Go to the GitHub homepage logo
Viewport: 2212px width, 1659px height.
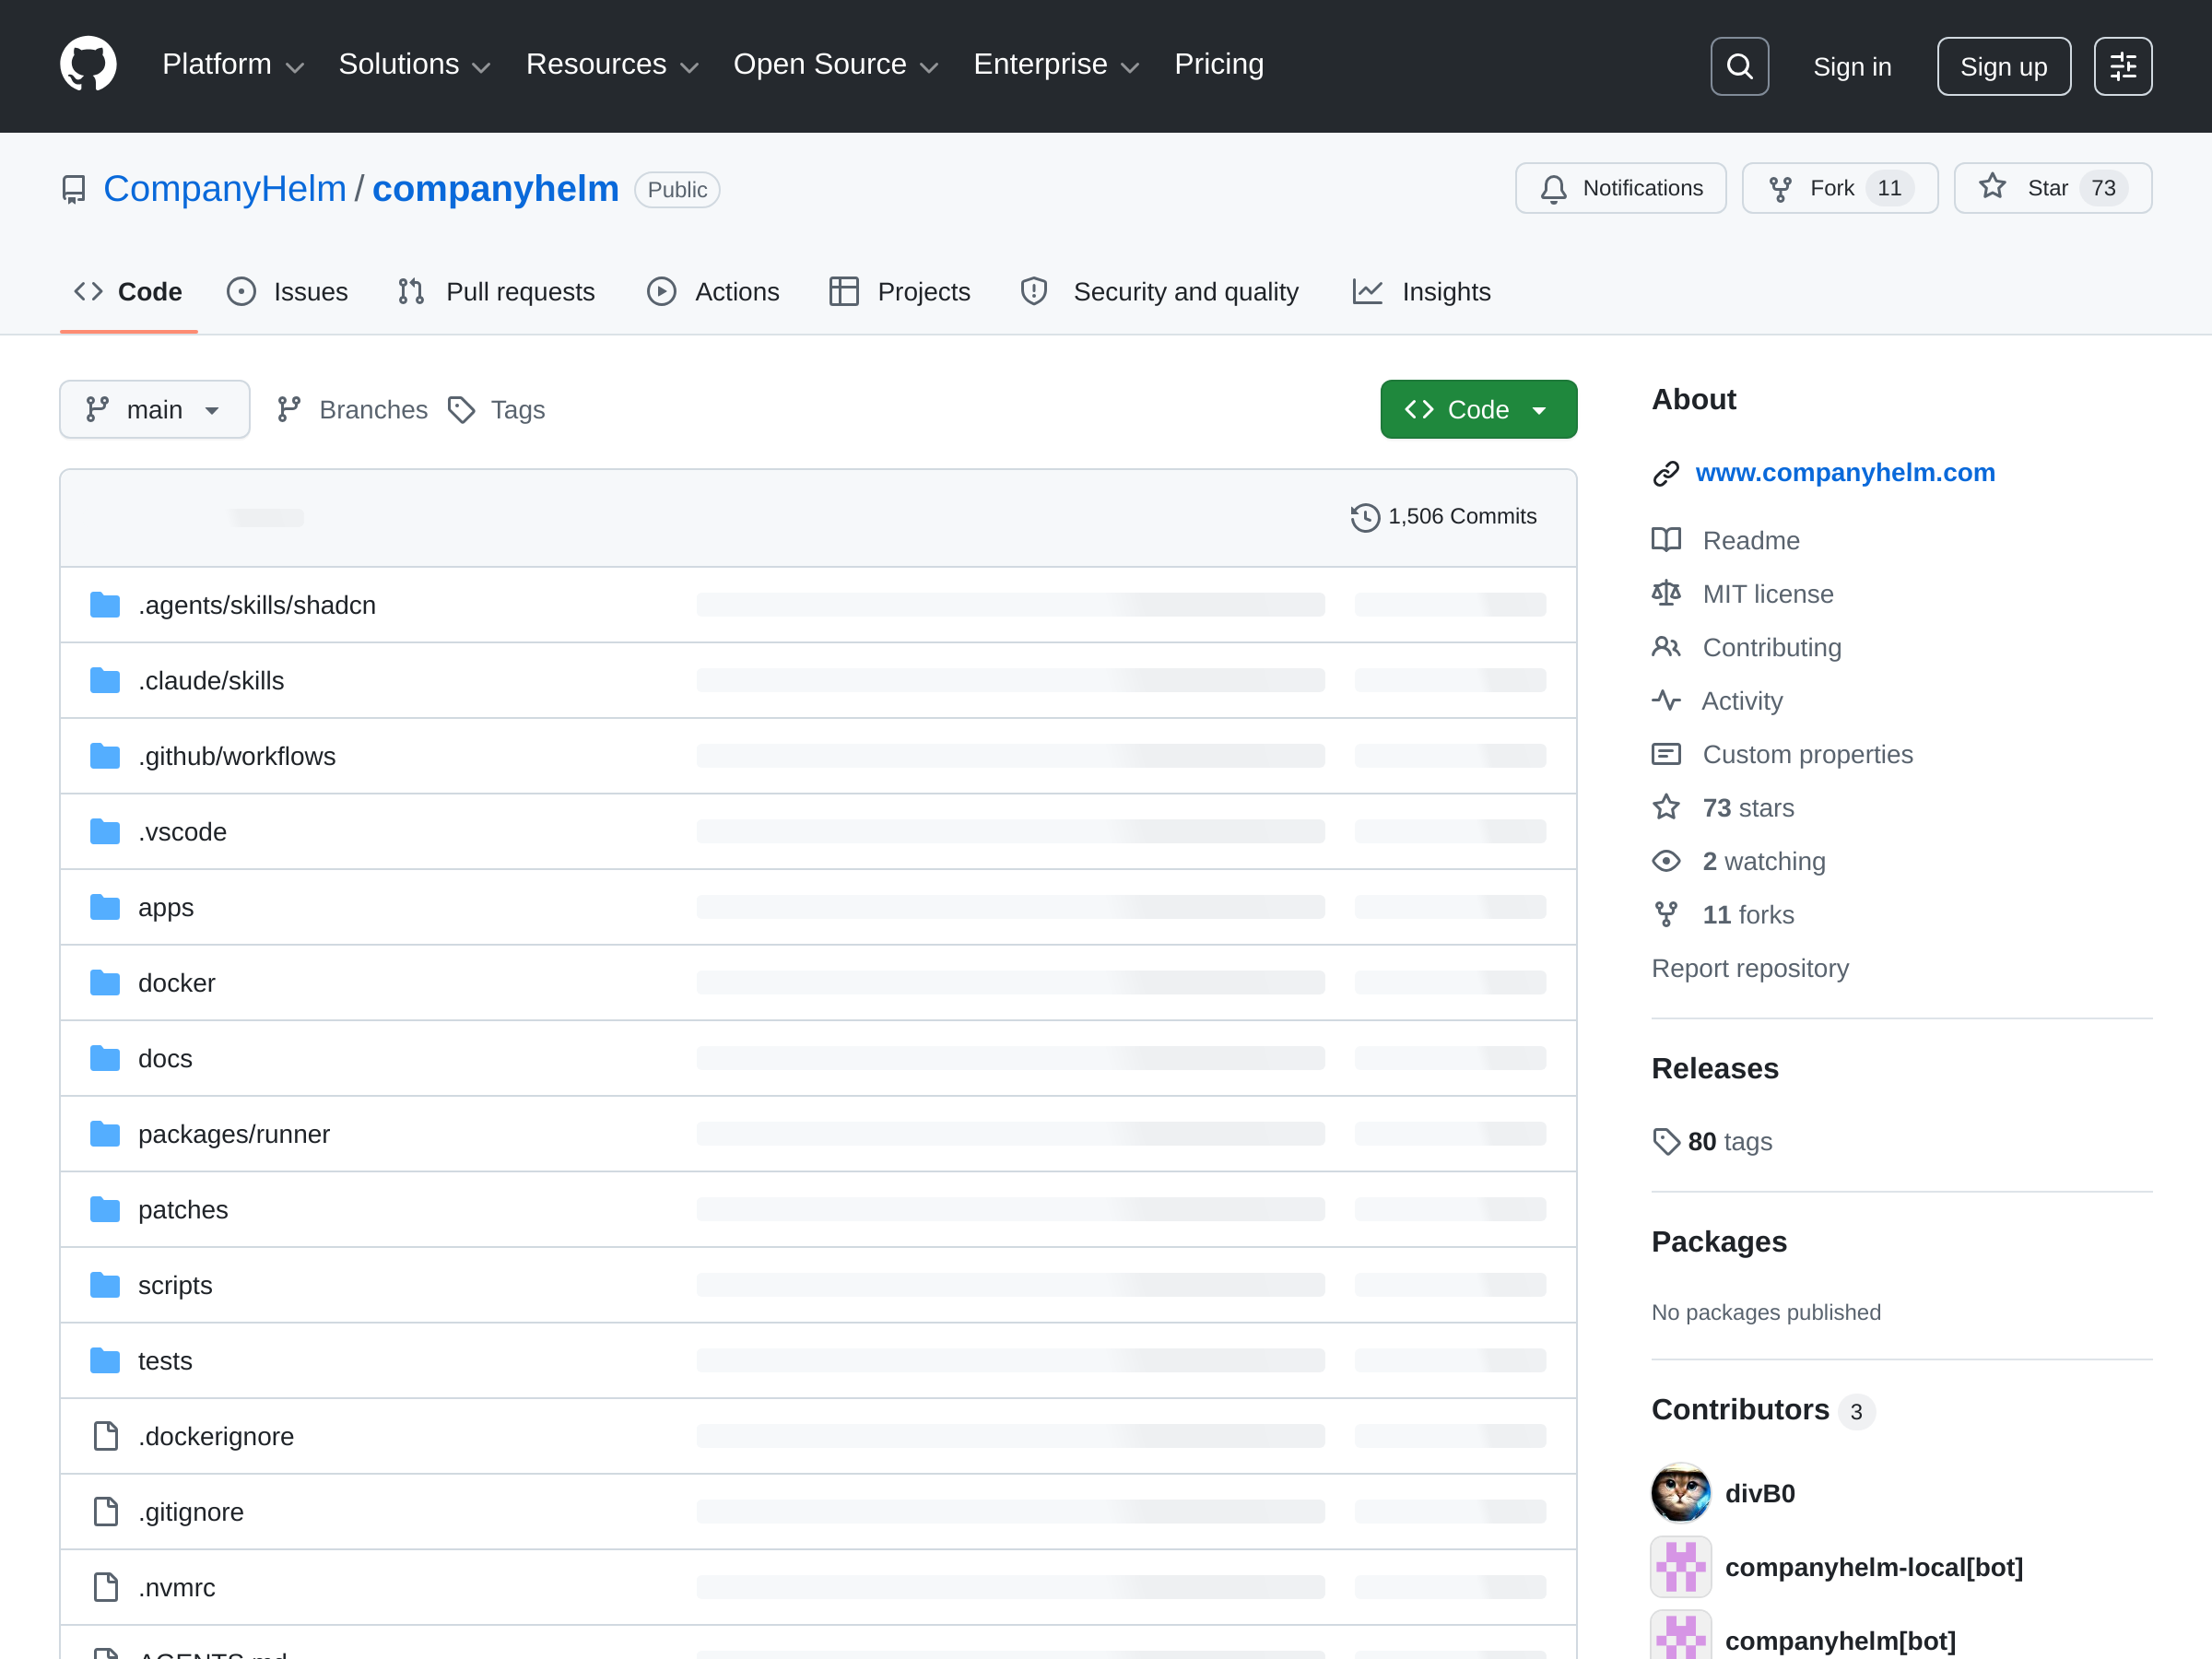88,65
